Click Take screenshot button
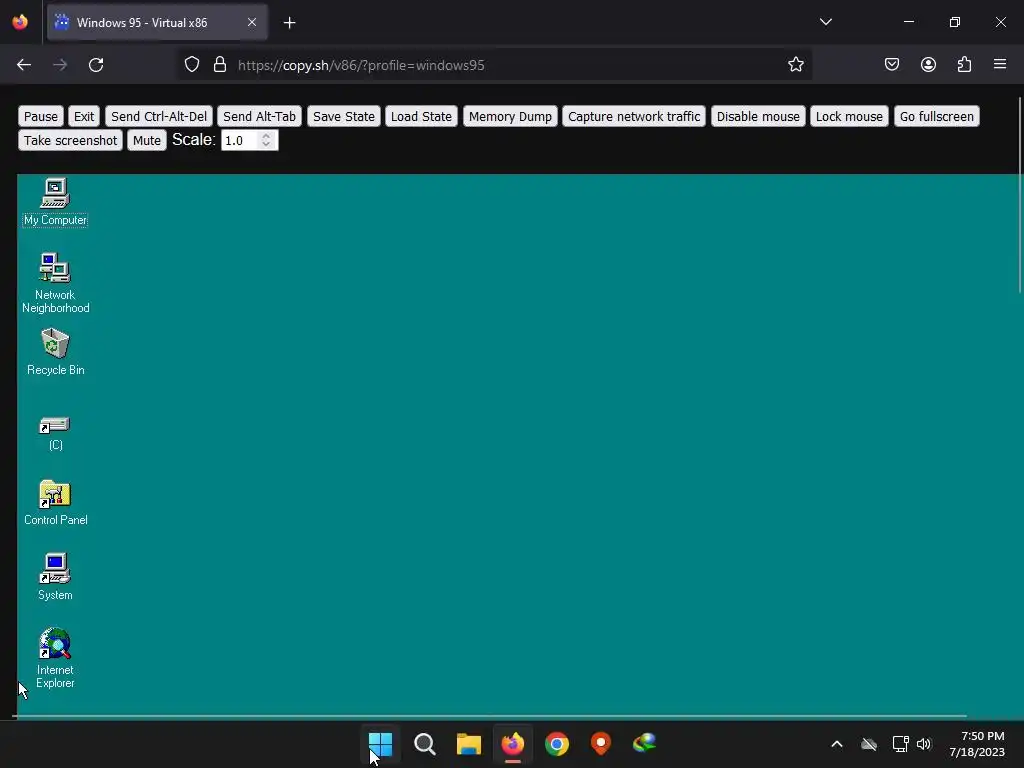 (71, 140)
